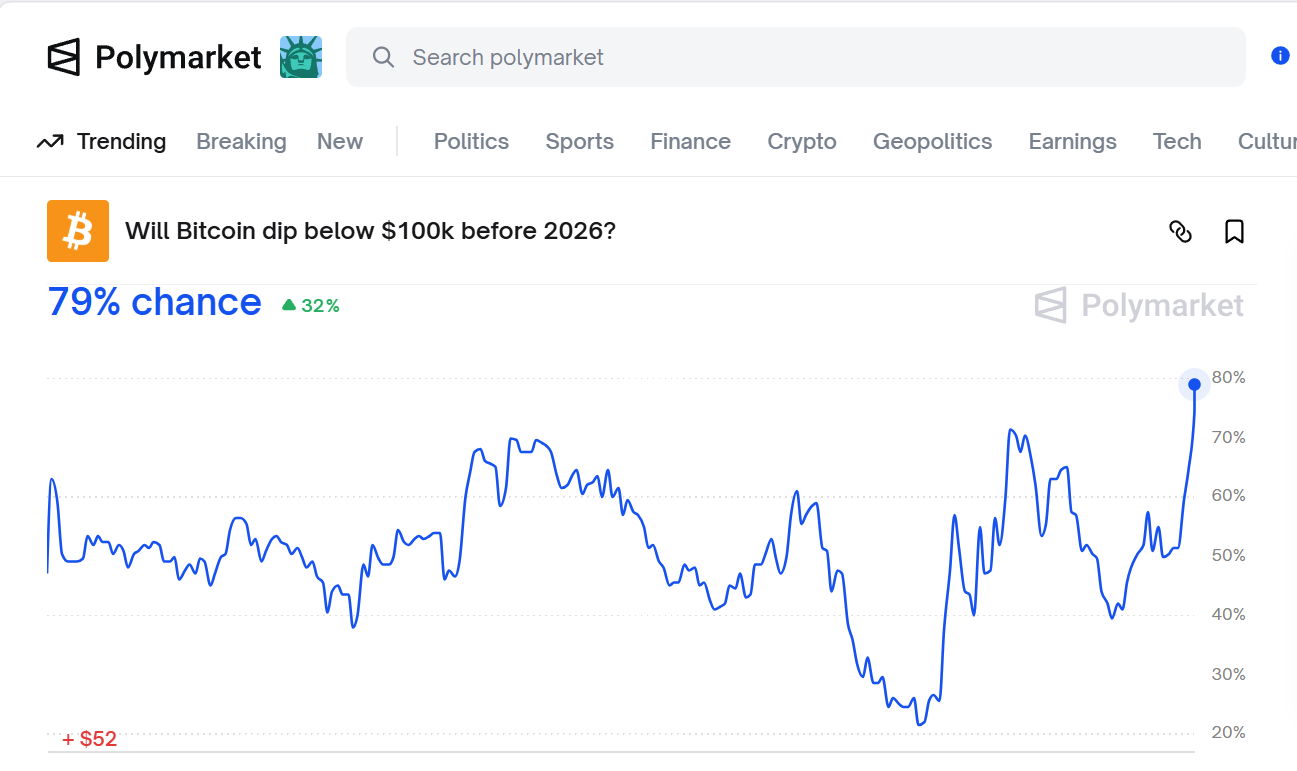The height and width of the screenshot is (771, 1297).
Task: Switch to the Breaking tab
Action: [241, 142]
